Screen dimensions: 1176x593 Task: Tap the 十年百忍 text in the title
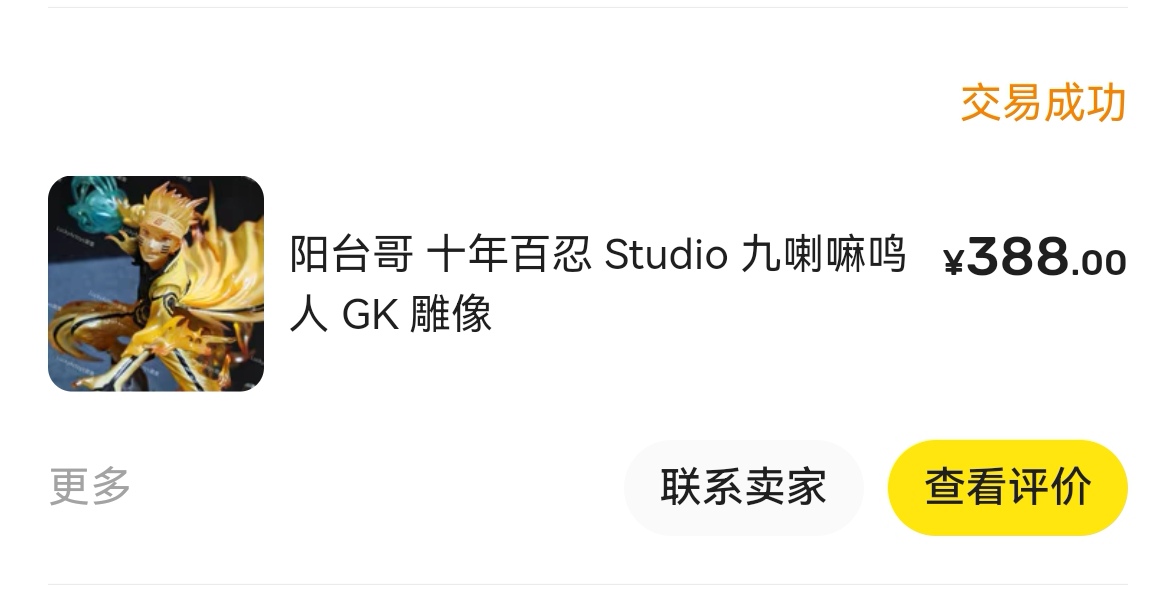(x=508, y=255)
